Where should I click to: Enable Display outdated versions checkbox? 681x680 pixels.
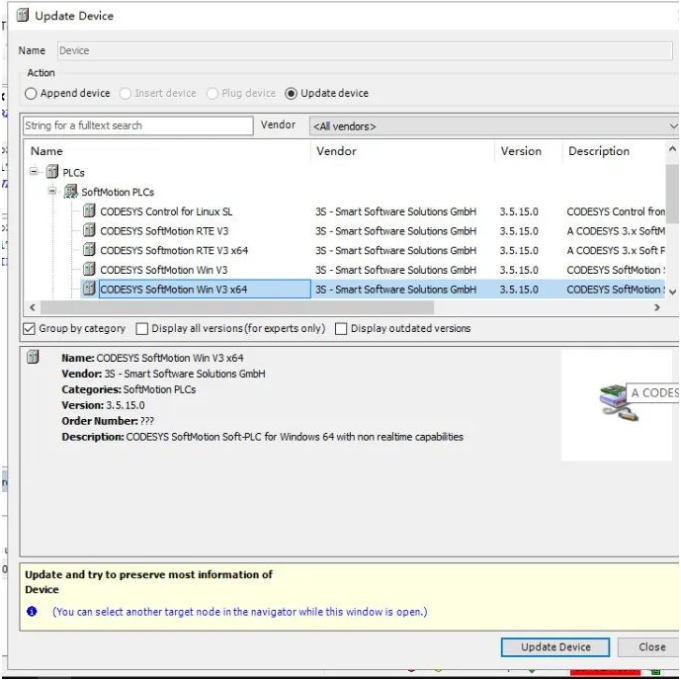click(x=341, y=329)
